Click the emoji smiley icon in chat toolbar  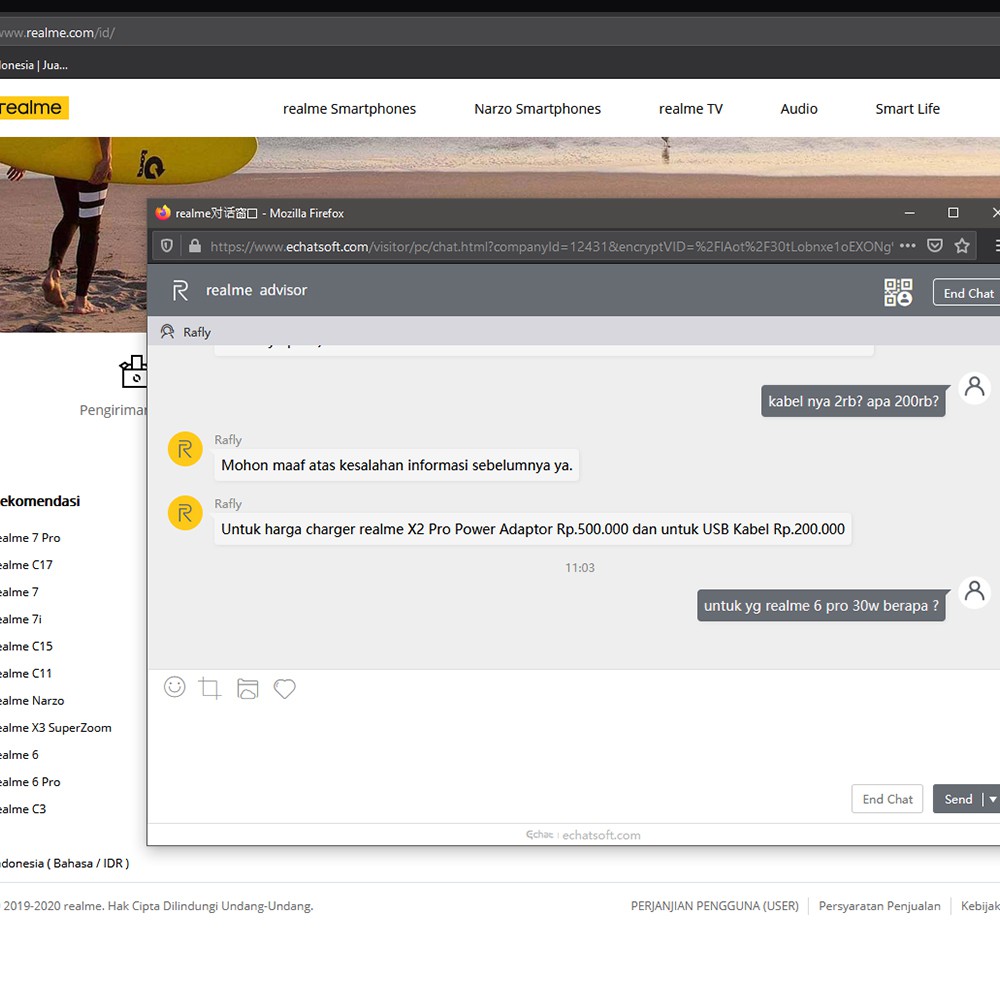click(175, 687)
